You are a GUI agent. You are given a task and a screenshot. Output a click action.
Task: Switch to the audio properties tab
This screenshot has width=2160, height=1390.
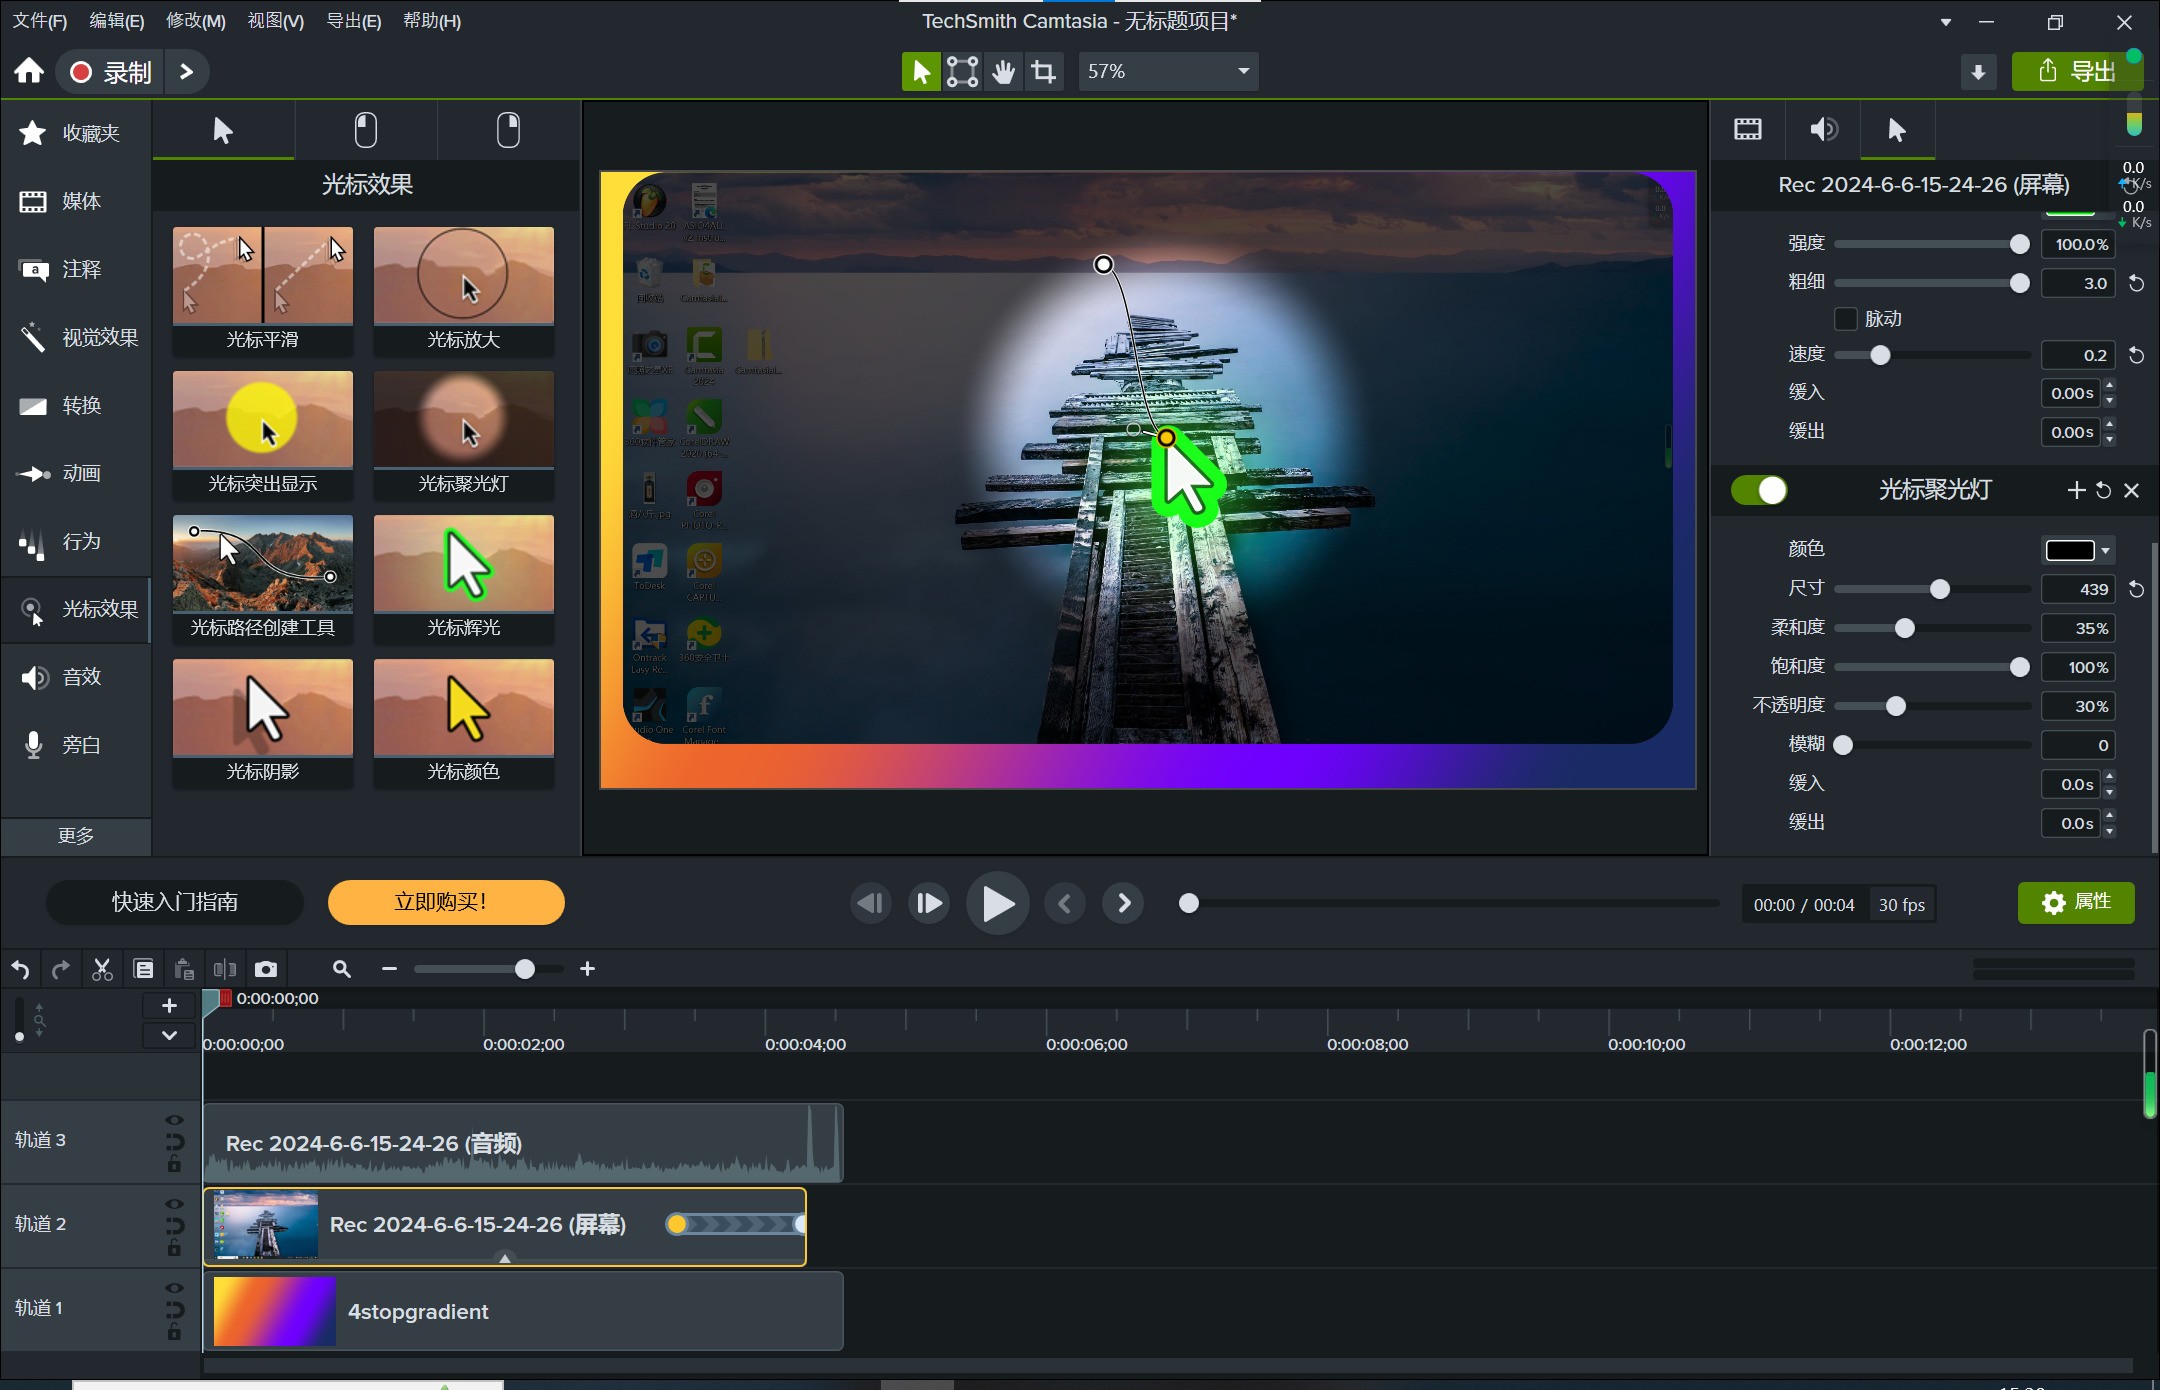pyautogui.click(x=1822, y=129)
